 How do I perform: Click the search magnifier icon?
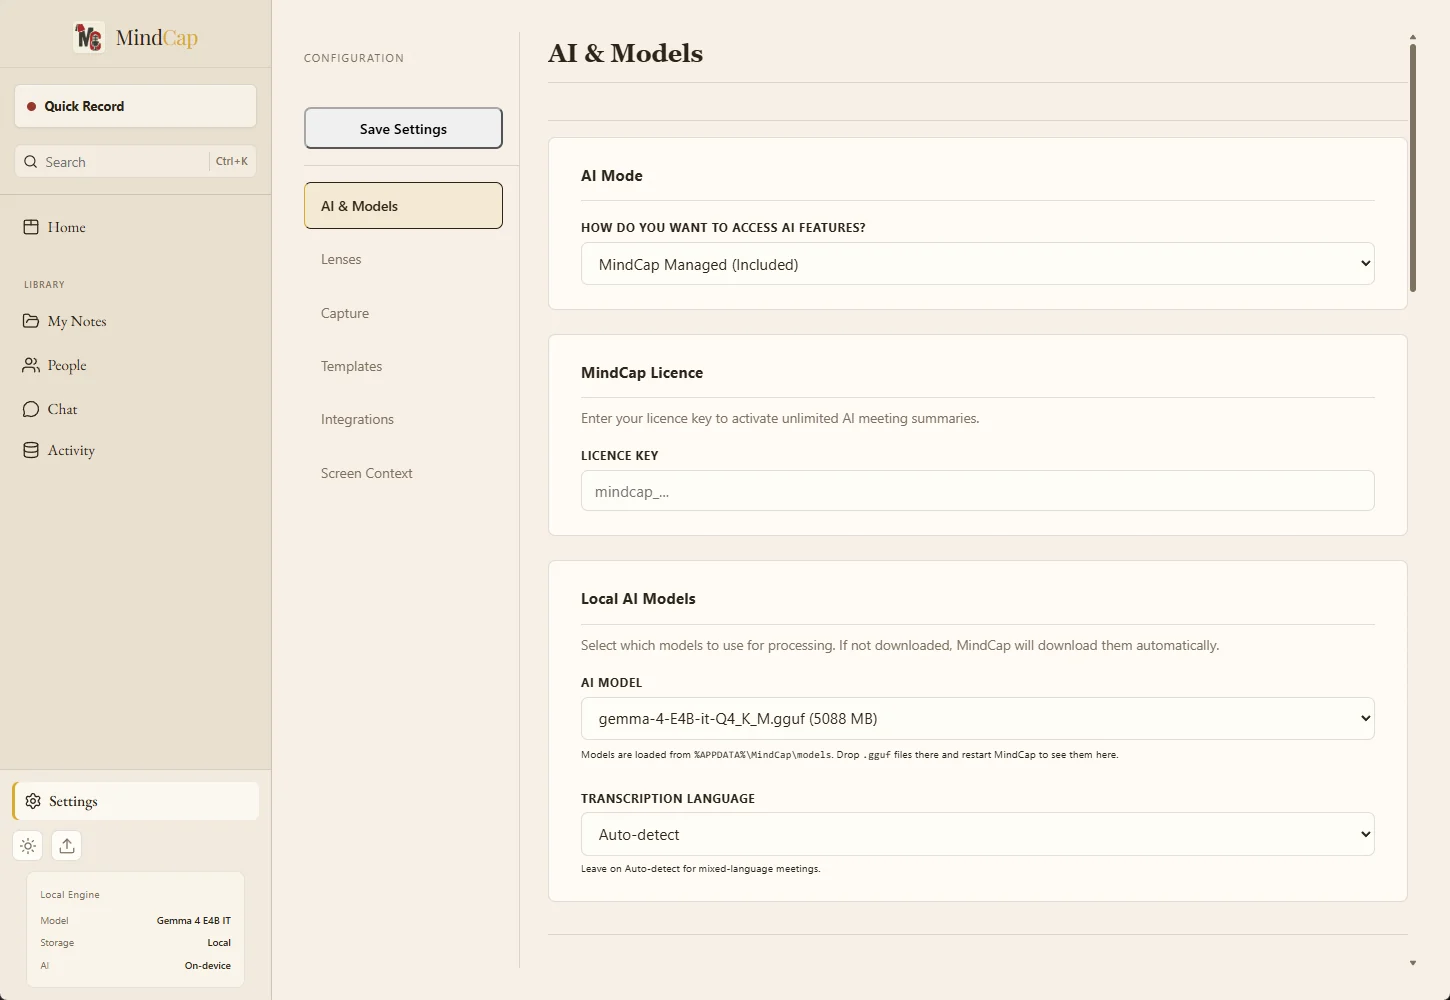(31, 162)
